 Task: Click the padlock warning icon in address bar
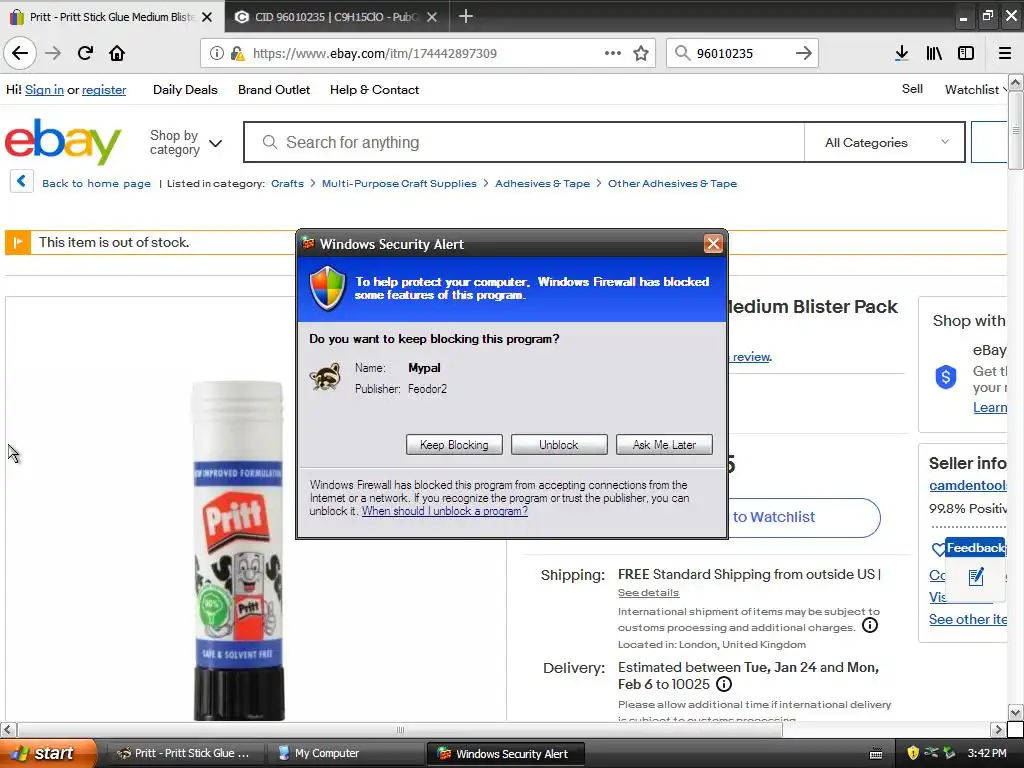point(238,53)
